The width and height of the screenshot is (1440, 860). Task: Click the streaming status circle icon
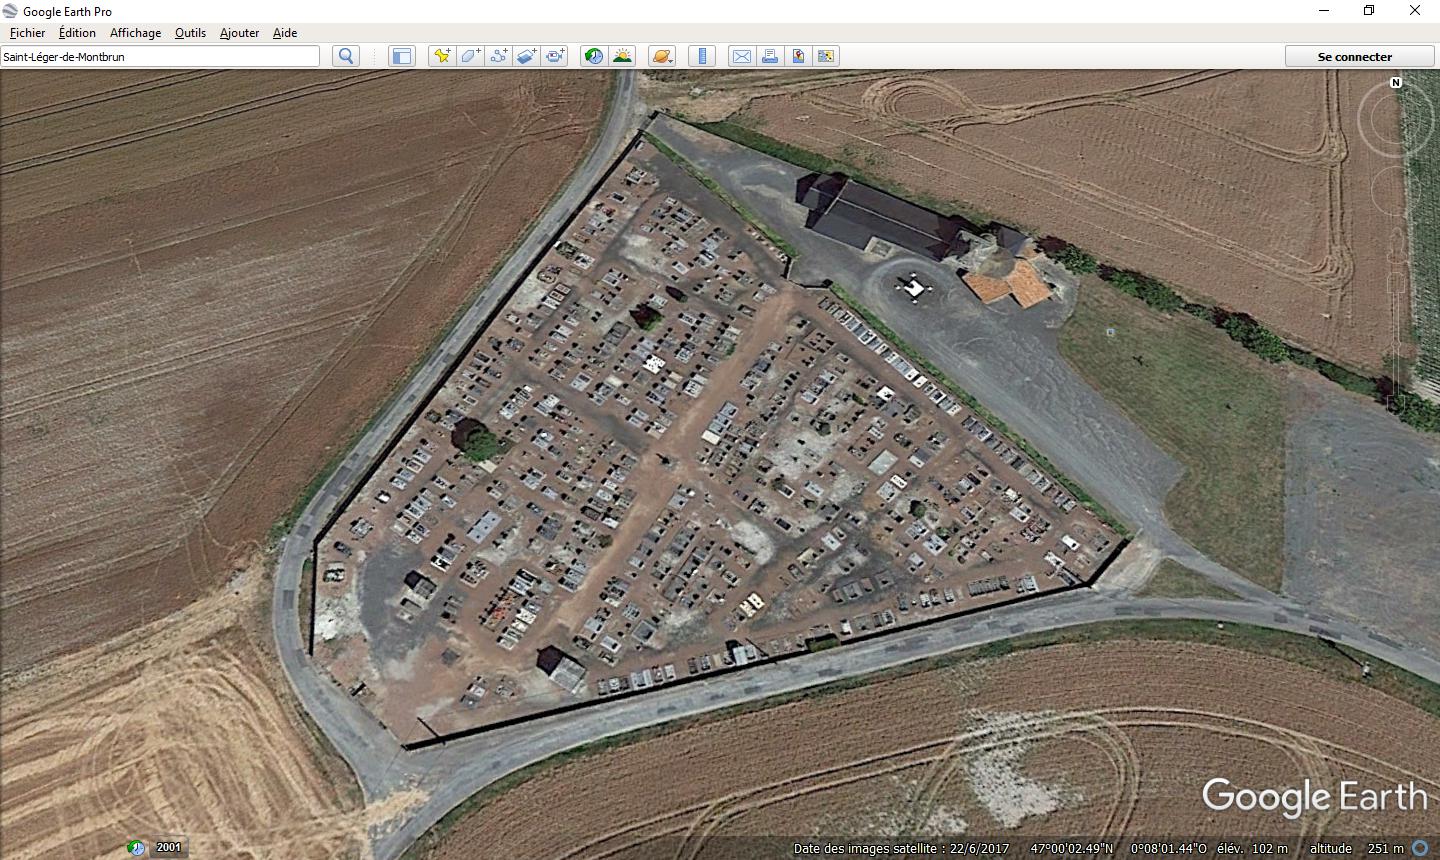pyautogui.click(x=1419, y=848)
